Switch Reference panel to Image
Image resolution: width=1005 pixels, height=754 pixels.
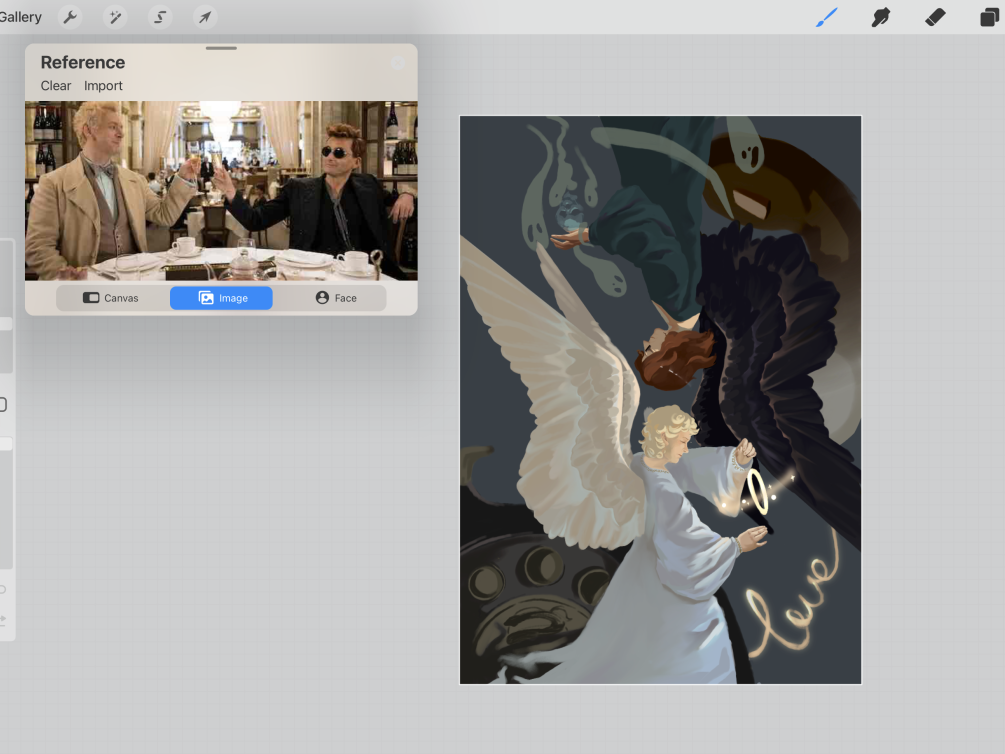(x=221, y=298)
